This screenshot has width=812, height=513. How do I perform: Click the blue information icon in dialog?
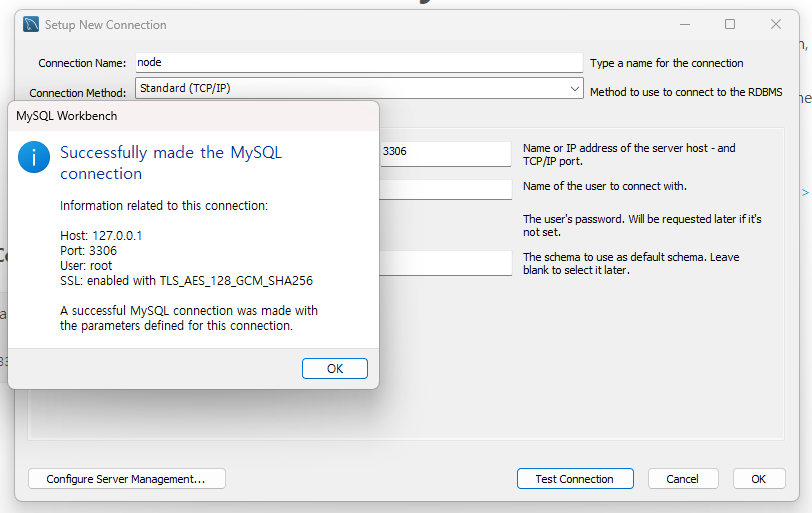(x=34, y=157)
